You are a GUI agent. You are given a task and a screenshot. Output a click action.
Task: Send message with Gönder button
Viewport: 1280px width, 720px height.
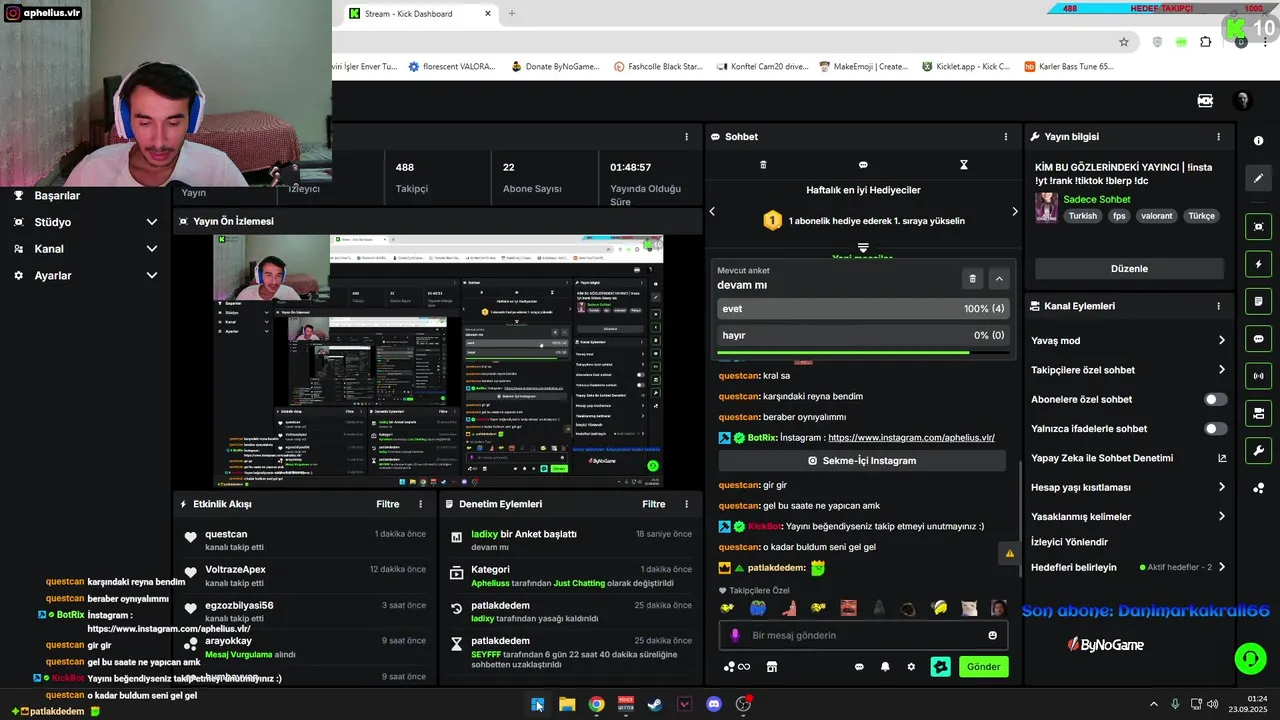coord(983,667)
